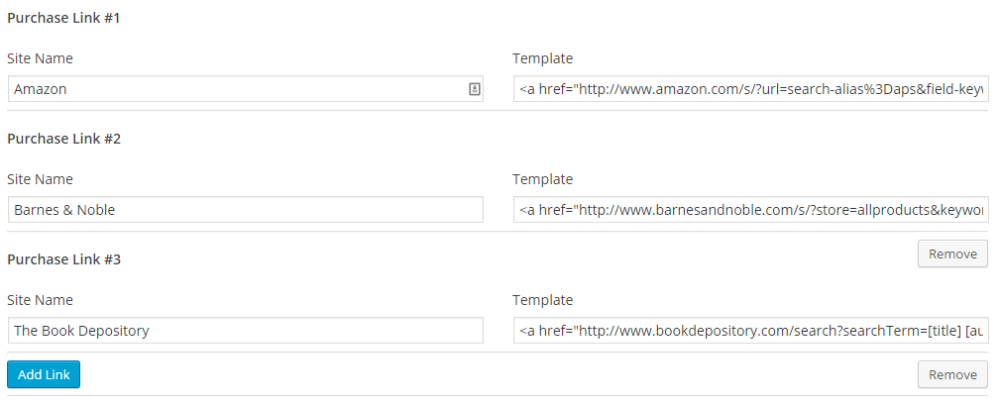
Task: Click the autofill contact icon in the Amazon field
Action: pos(474,89)
